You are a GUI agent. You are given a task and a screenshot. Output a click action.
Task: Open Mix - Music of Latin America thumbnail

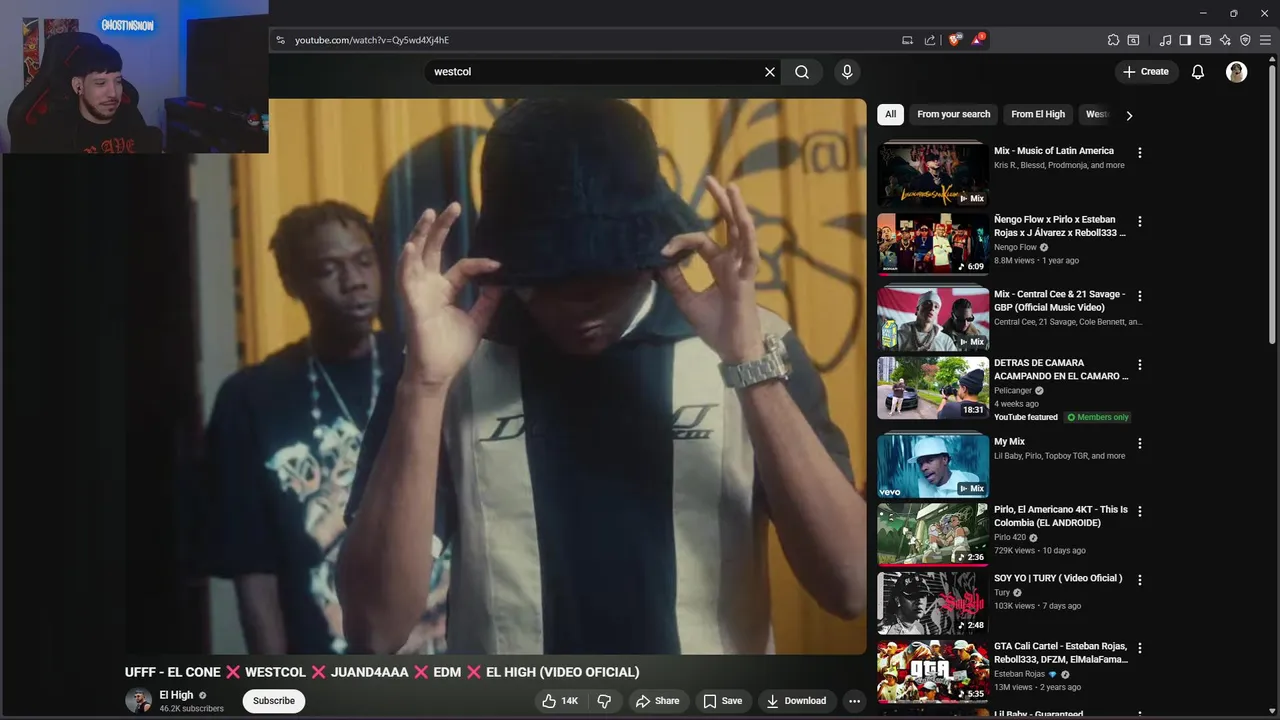pos(933,174)
